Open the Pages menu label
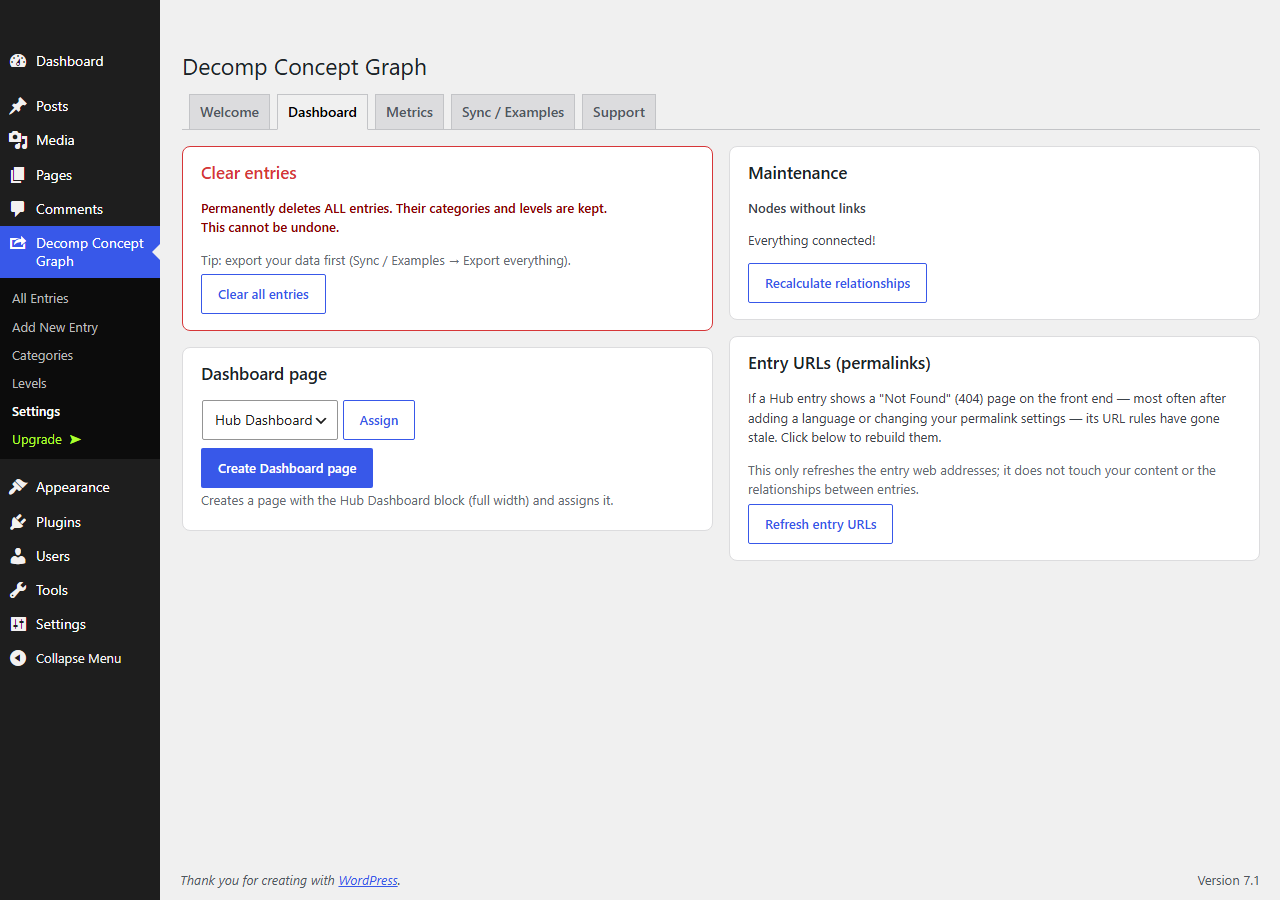 tap(54, 175)
